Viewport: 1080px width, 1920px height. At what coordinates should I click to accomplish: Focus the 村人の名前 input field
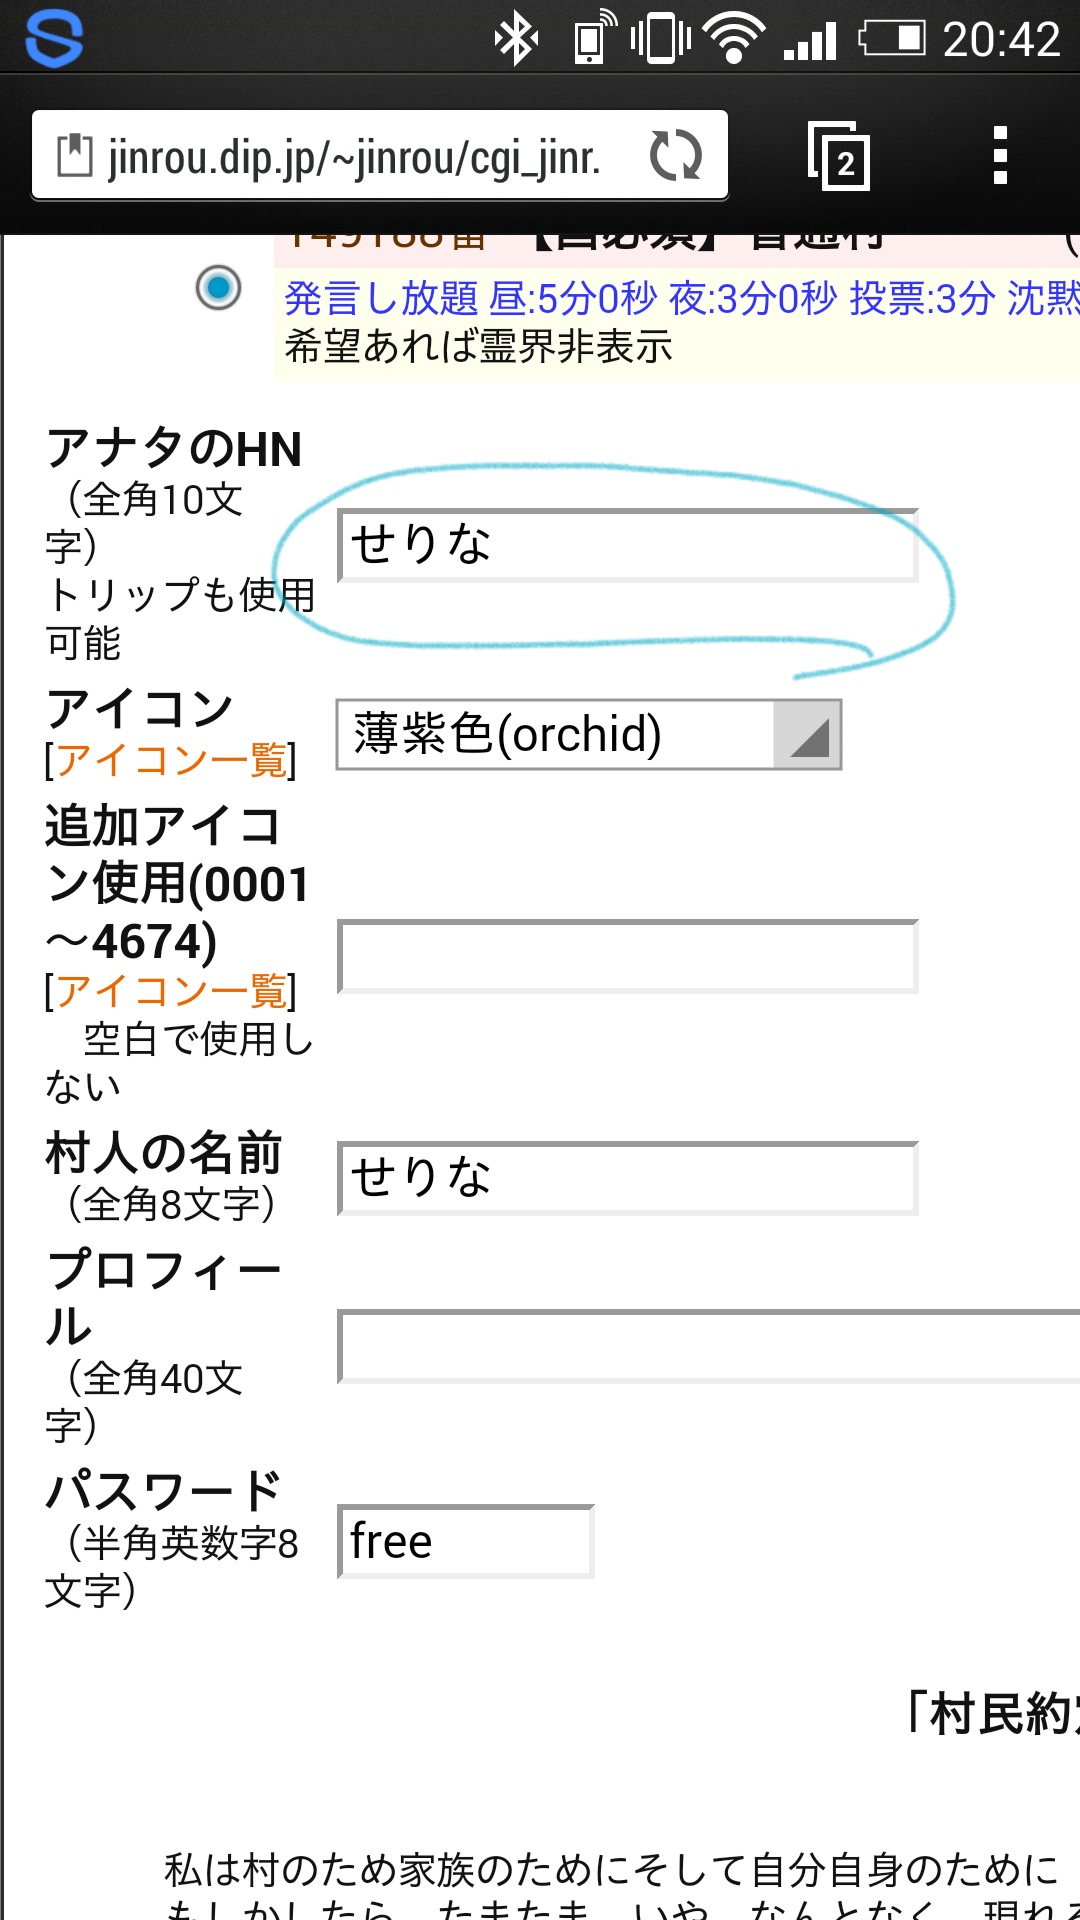628,1178
